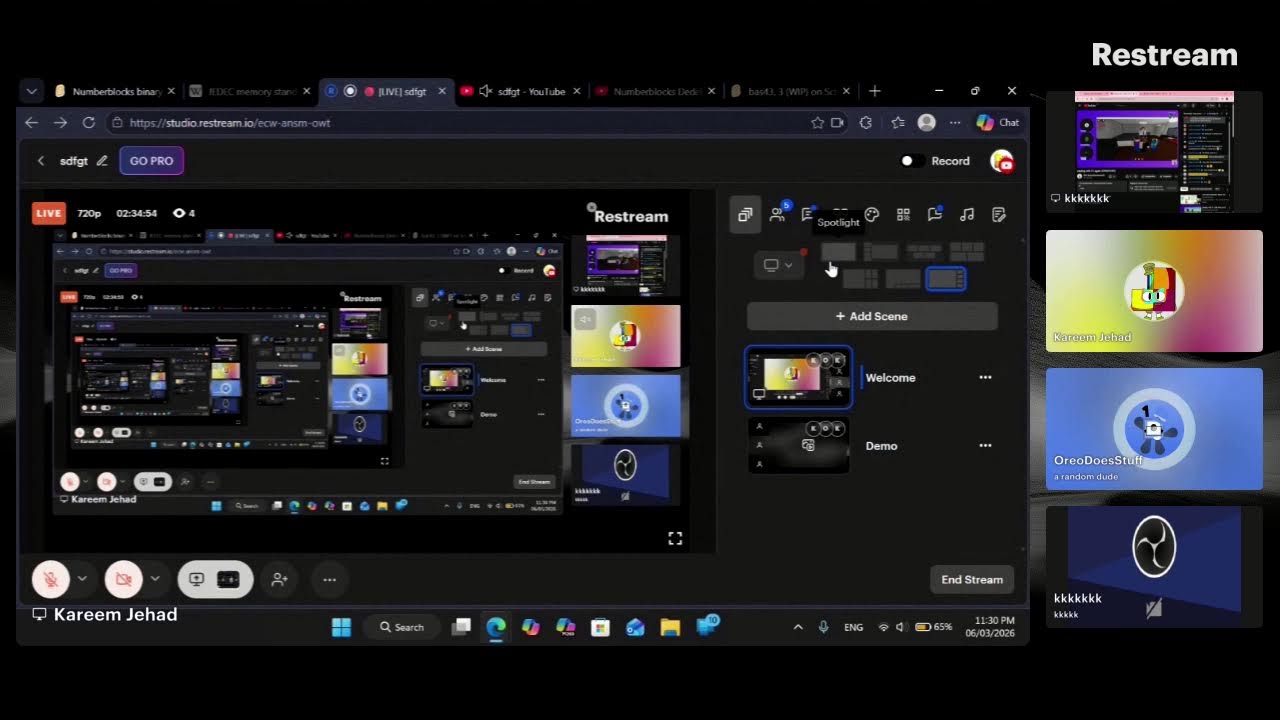Open the browser tab list chevron

pyautogui.click(x=32, y=91)
